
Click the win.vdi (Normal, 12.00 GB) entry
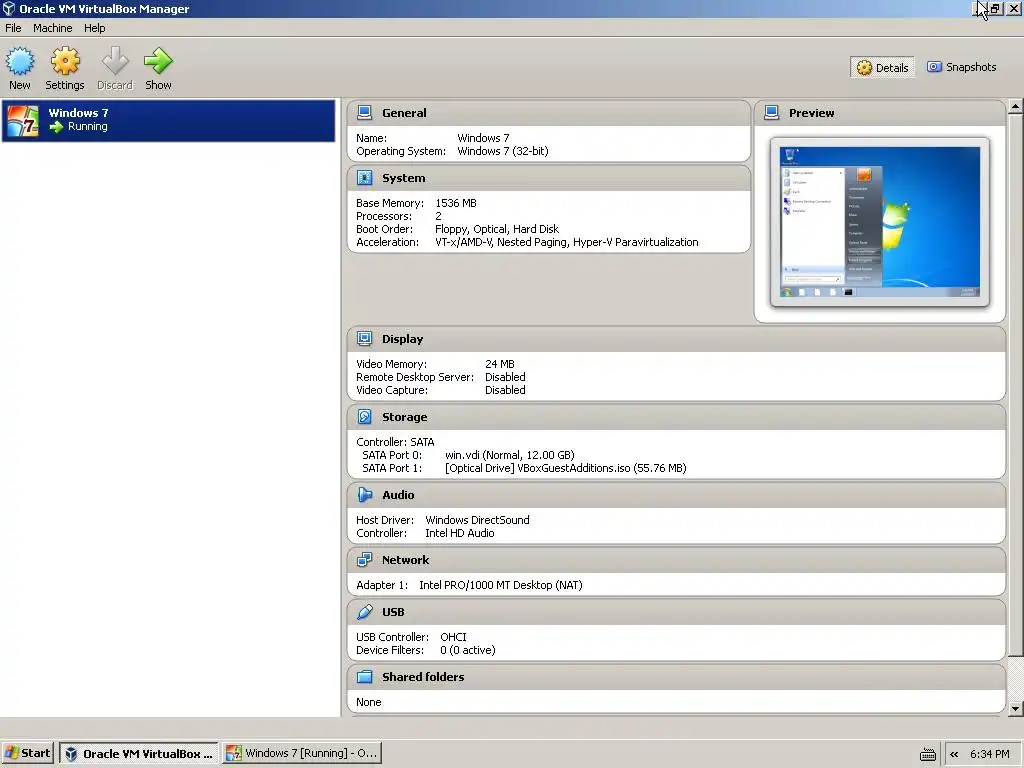click(x=510, y=455)
